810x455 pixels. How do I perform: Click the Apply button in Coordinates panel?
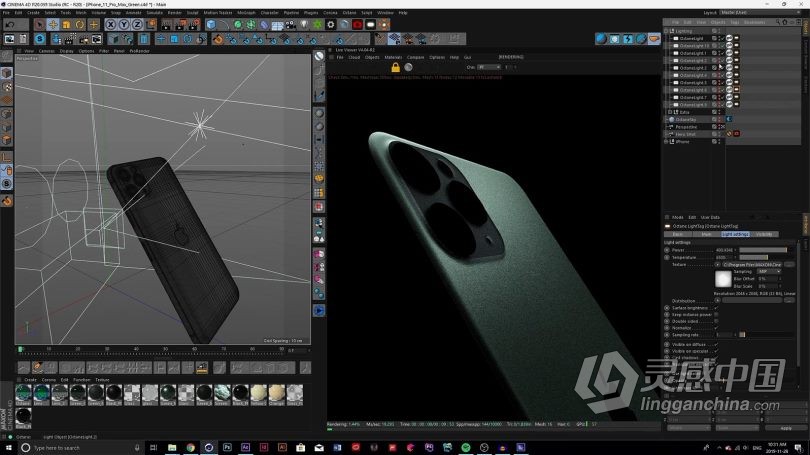pos(786,428)
